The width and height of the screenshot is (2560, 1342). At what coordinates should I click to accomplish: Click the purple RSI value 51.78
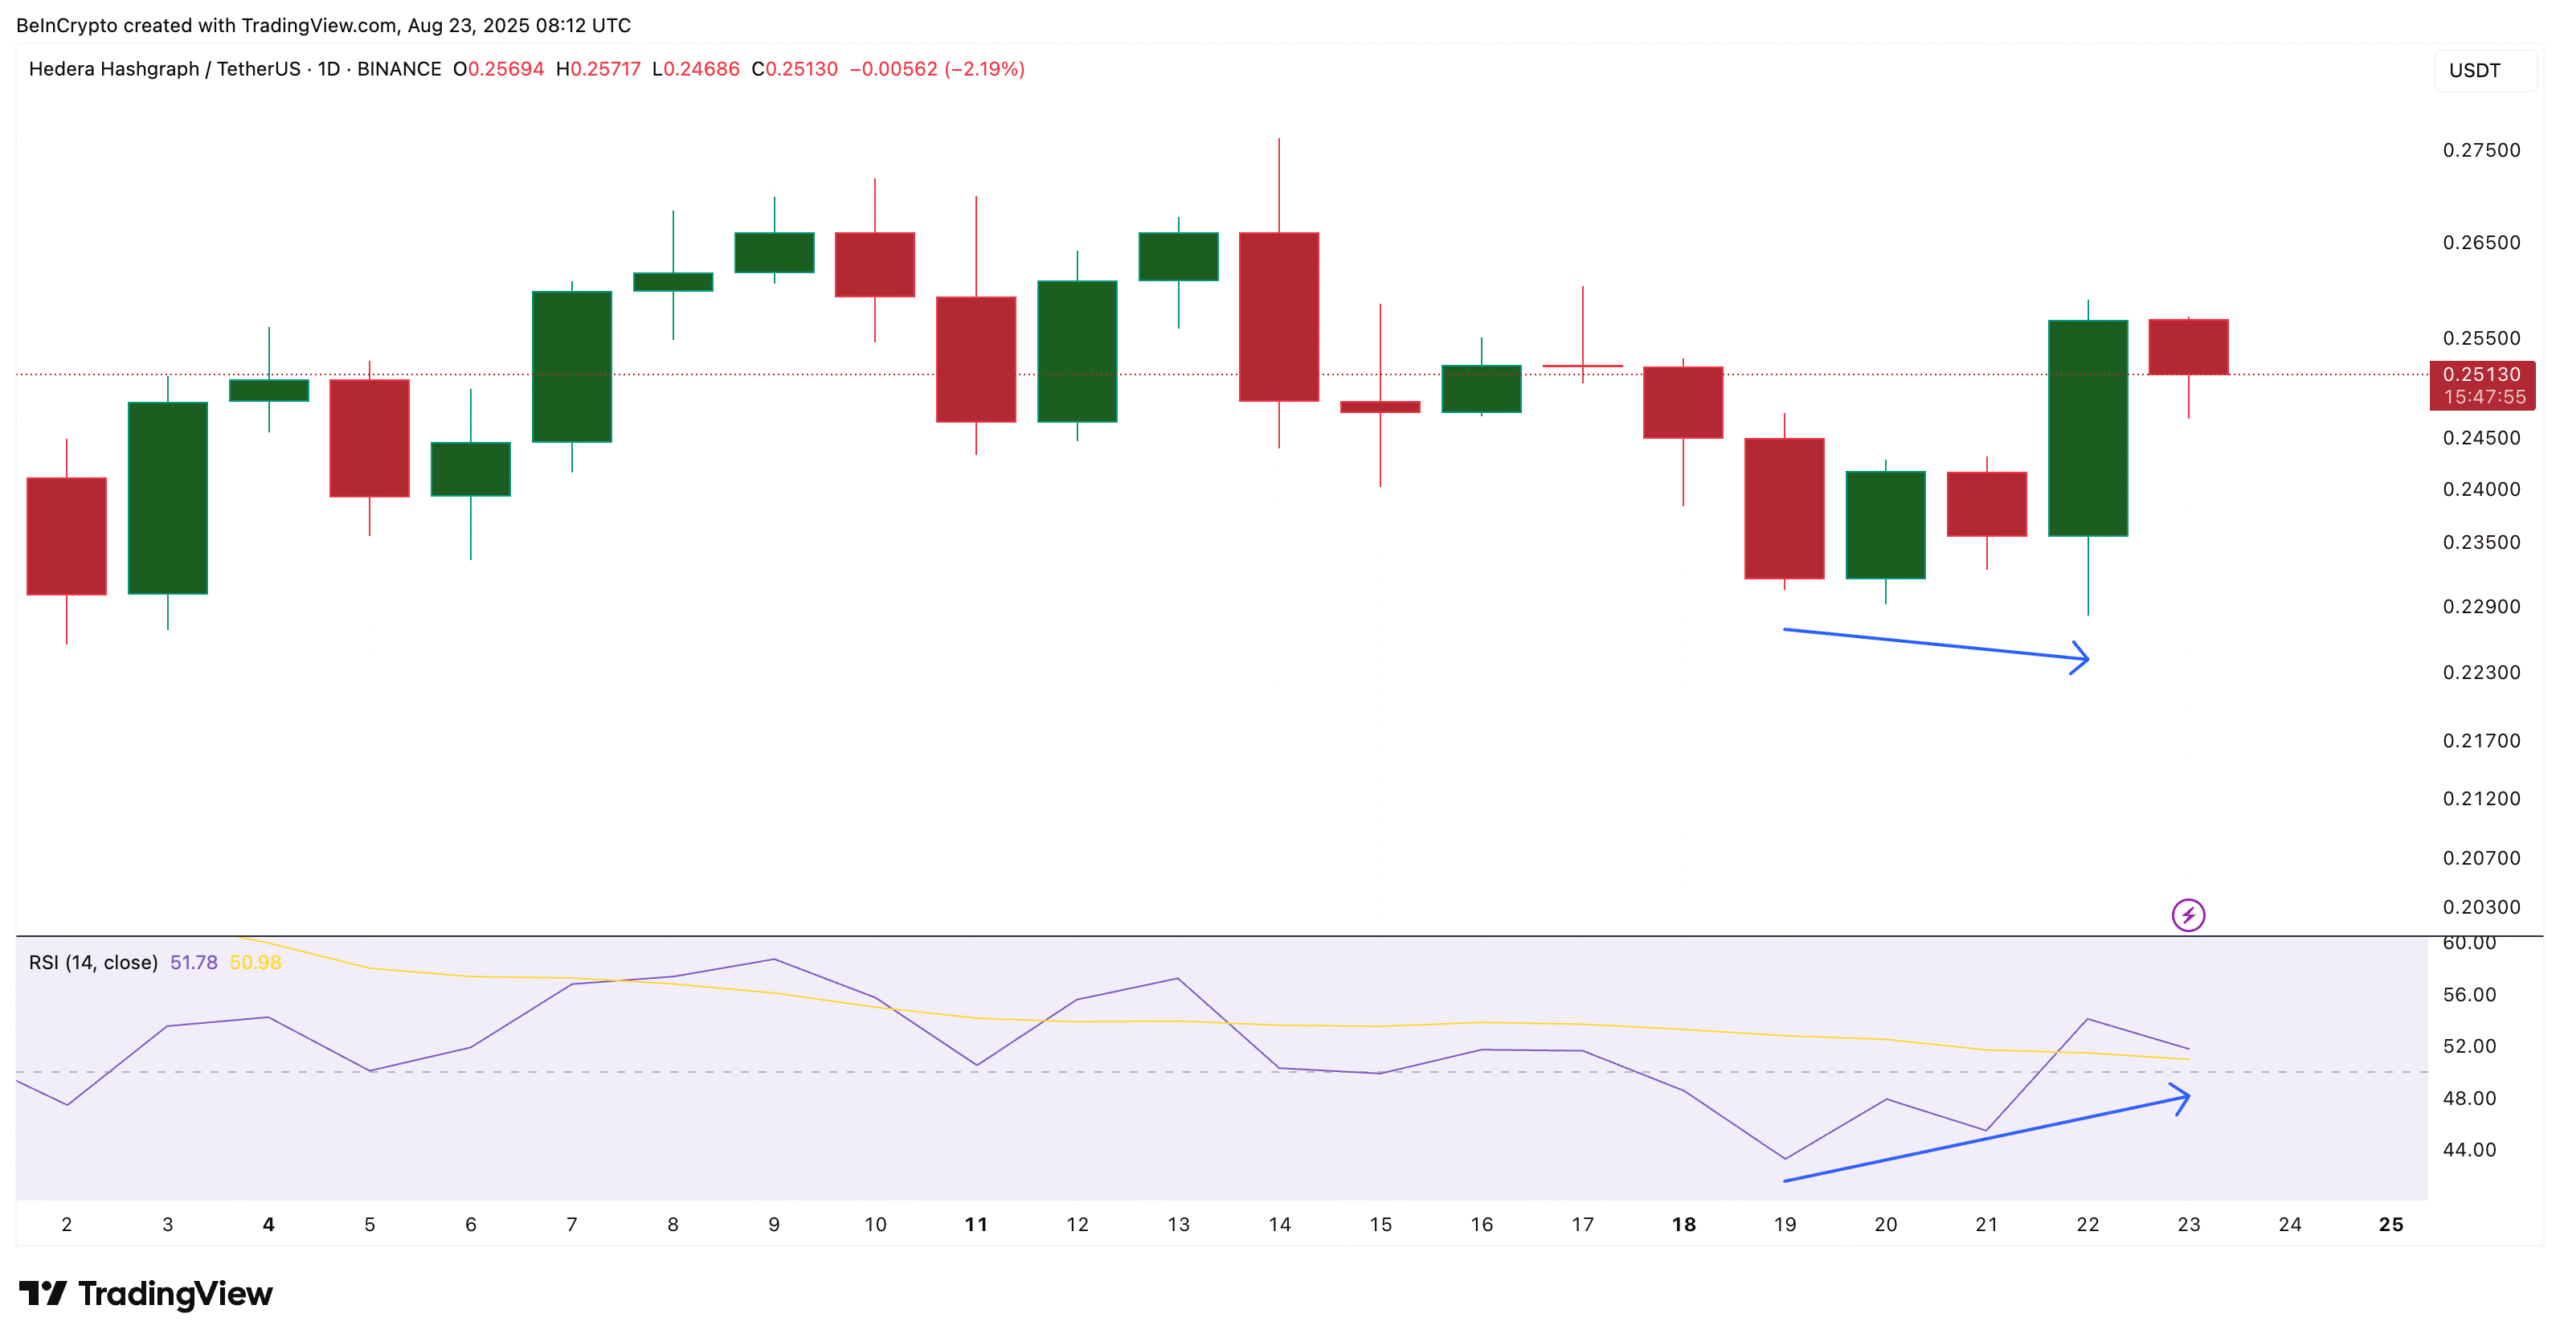coord(193,961)
